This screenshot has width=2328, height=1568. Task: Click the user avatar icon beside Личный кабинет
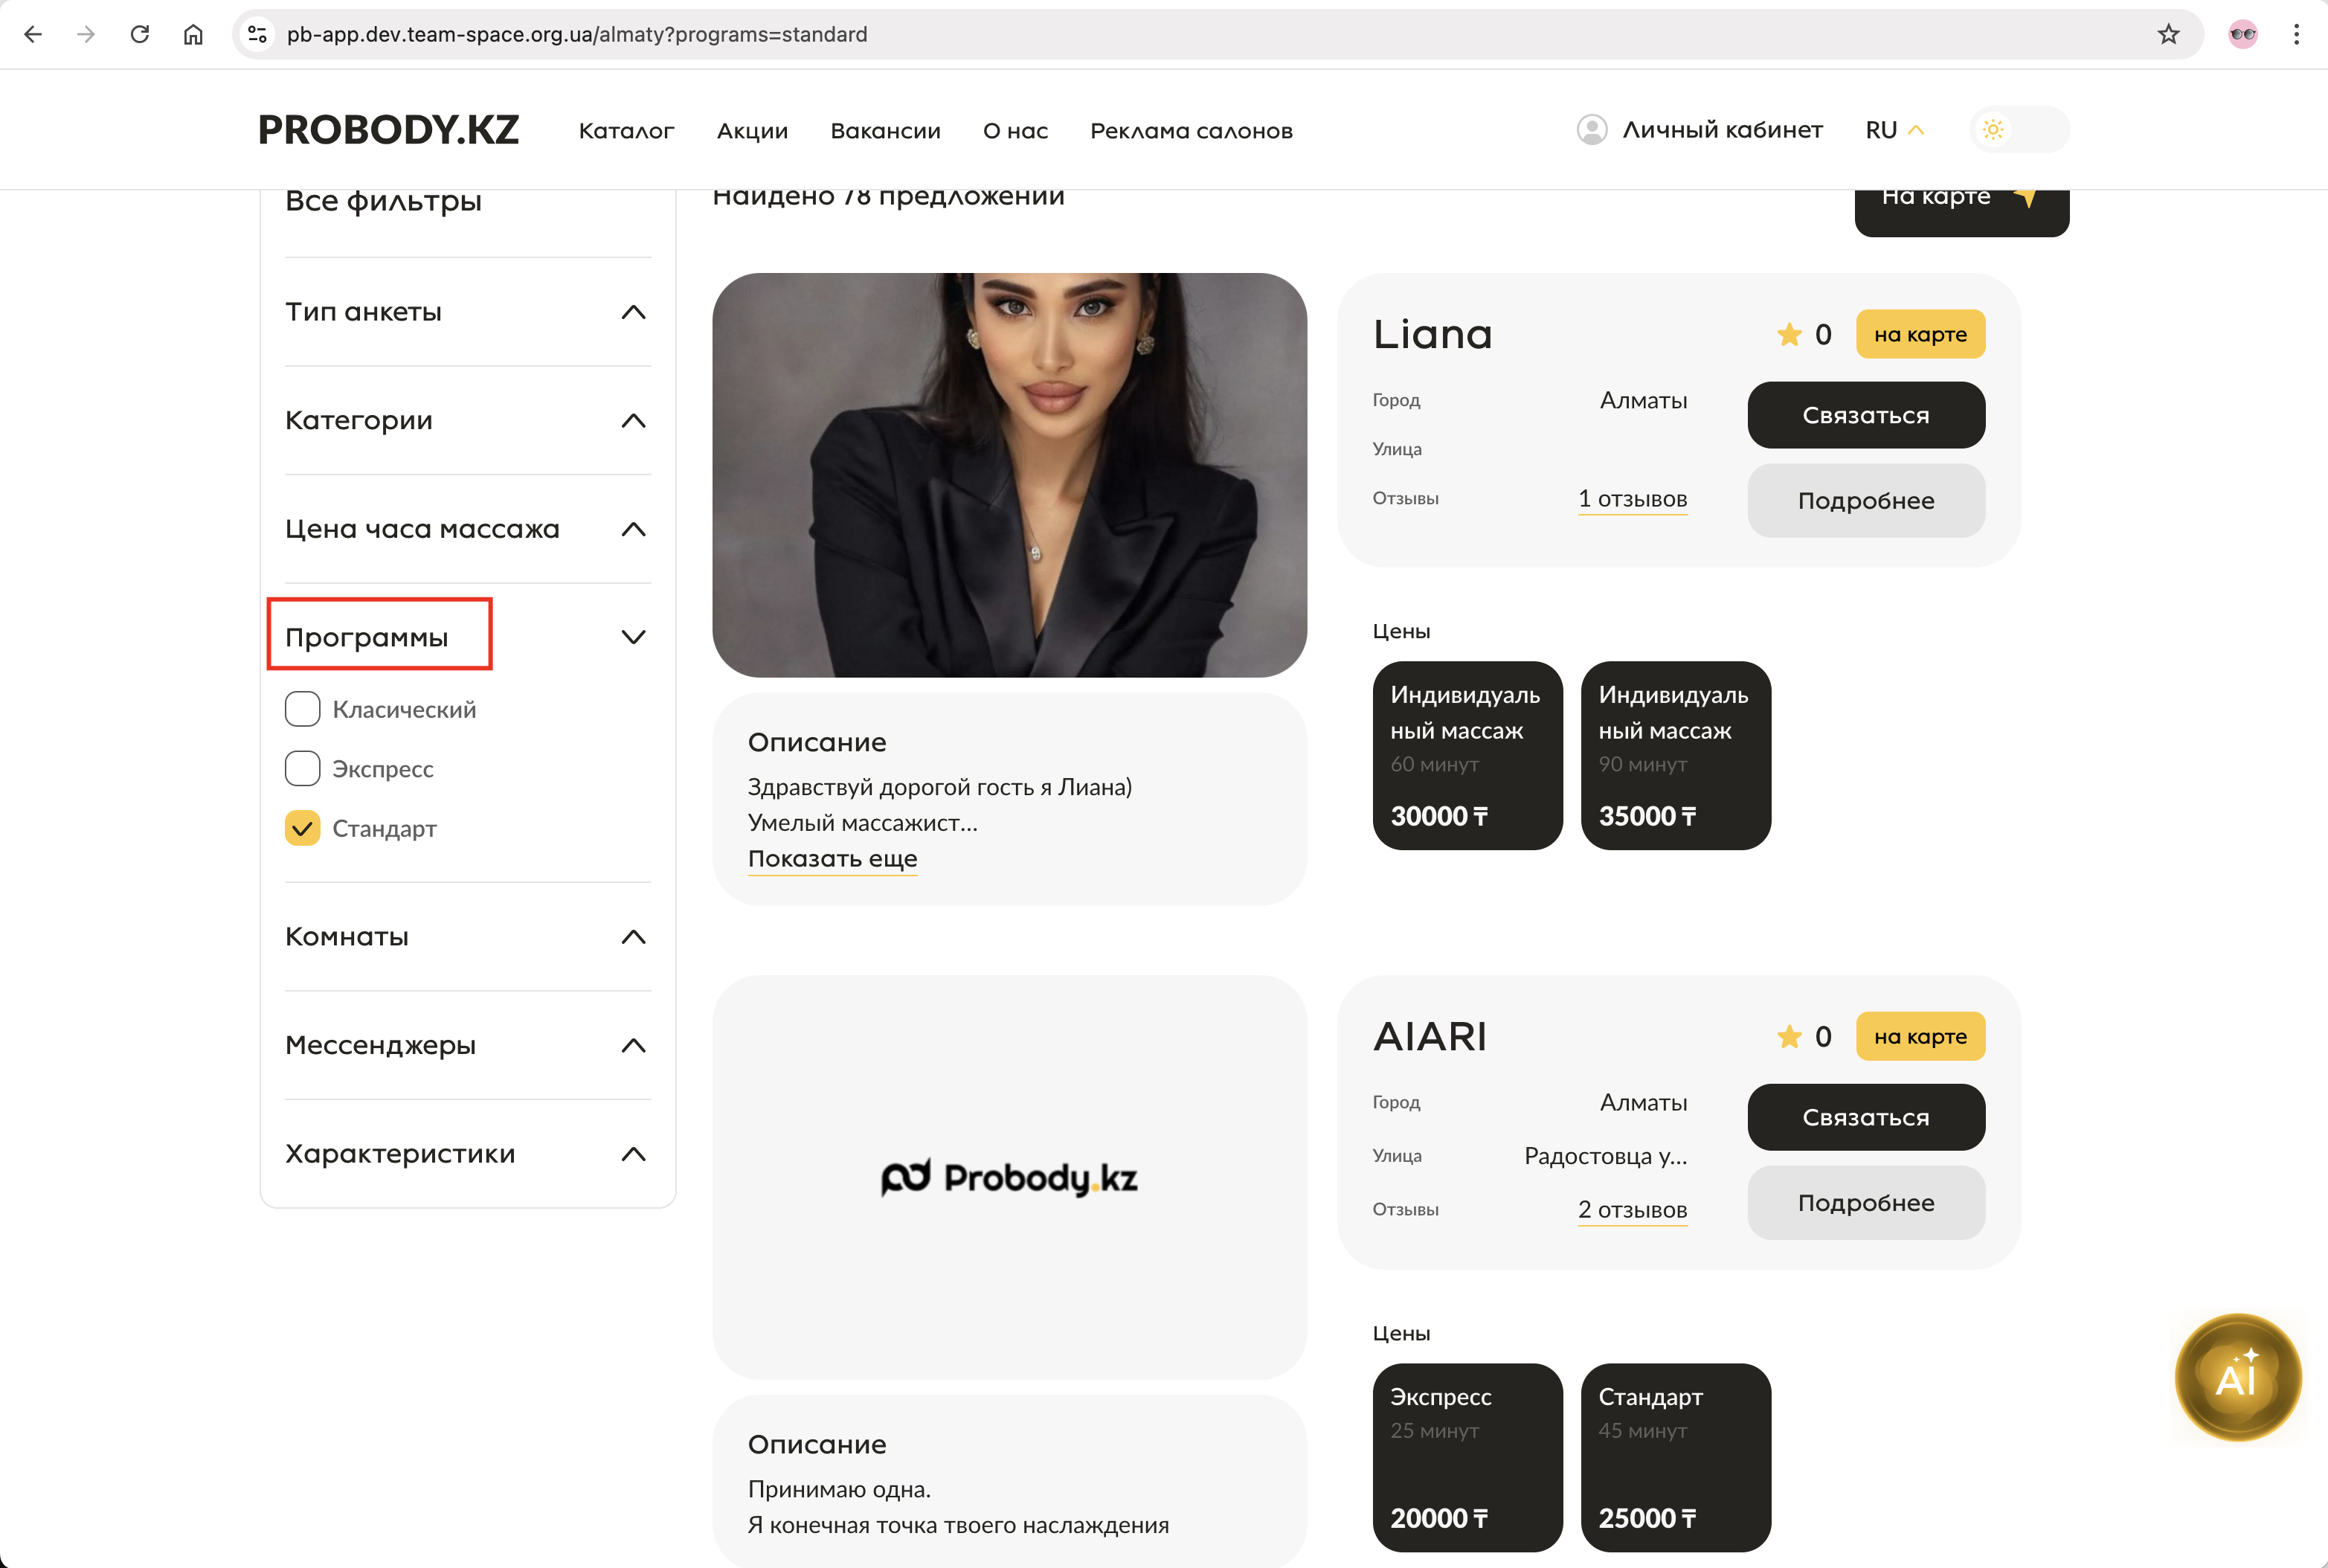pos(1591,130)
